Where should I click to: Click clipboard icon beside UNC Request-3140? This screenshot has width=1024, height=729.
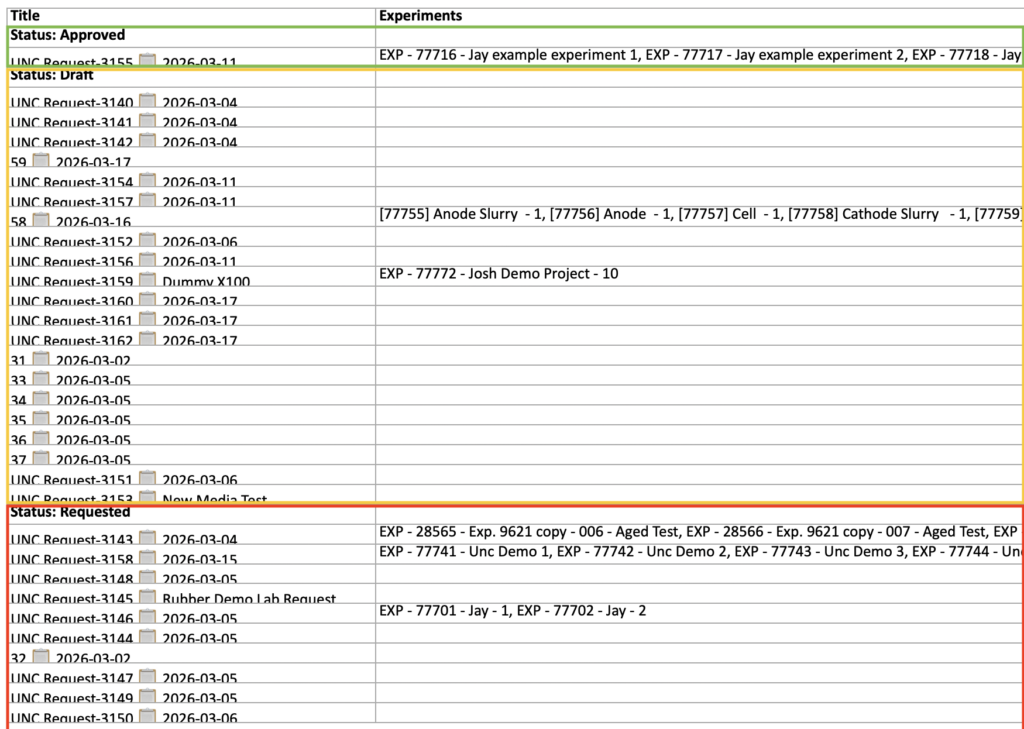pos(147,101)
